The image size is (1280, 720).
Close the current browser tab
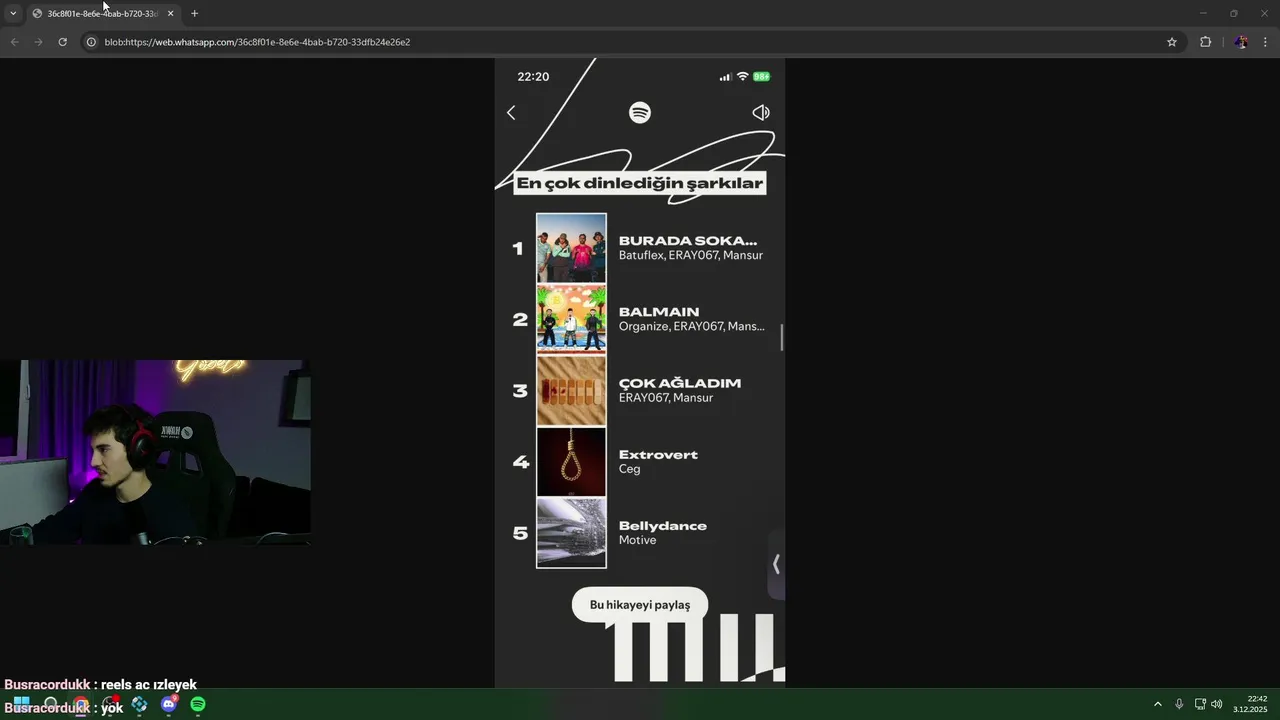tap(170, 14)
